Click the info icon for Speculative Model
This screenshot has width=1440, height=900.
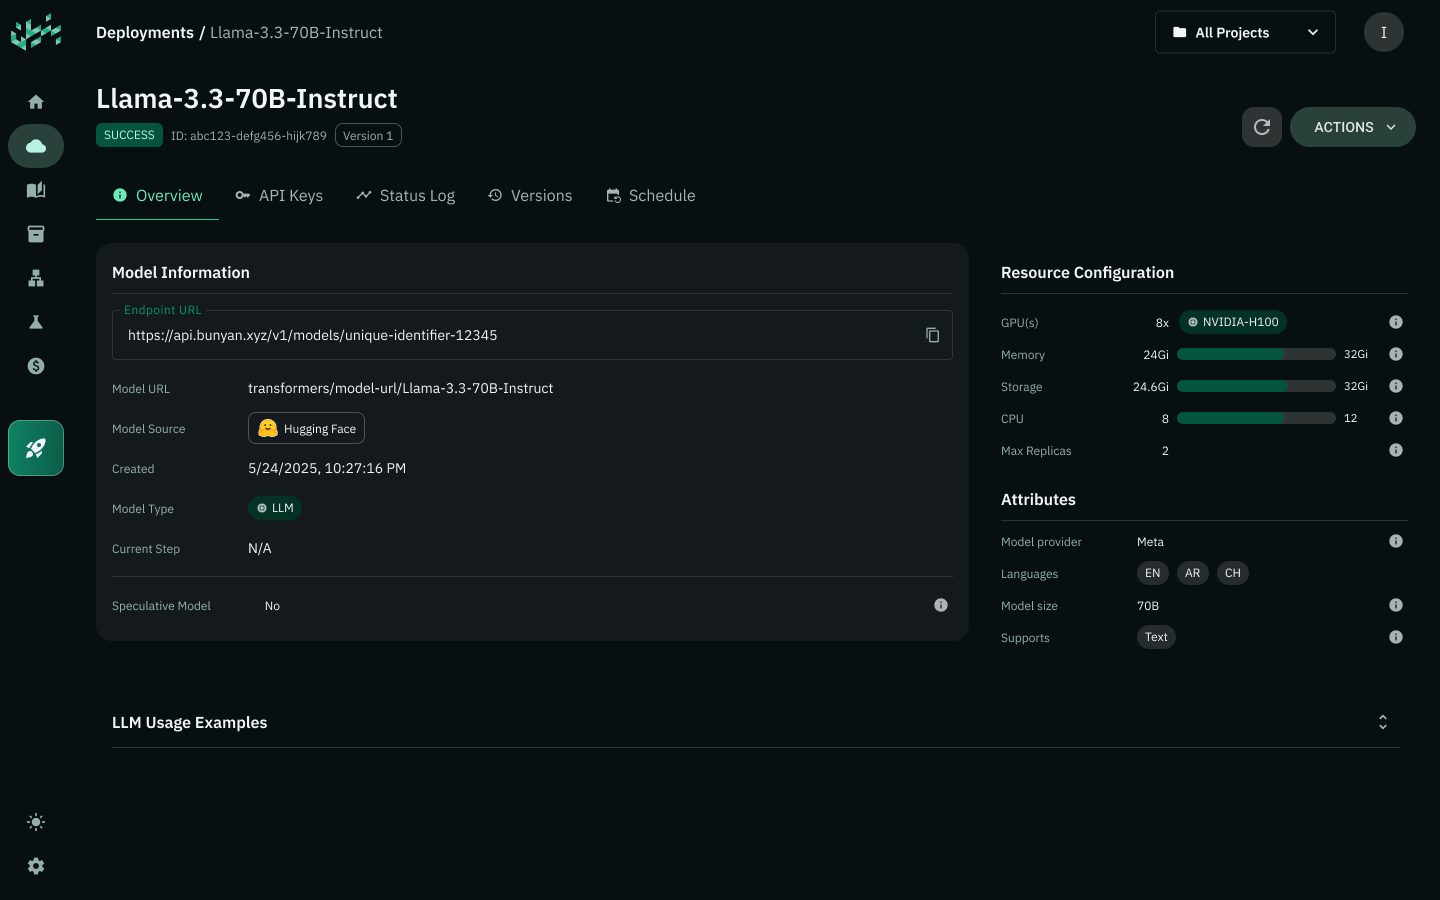941,605
